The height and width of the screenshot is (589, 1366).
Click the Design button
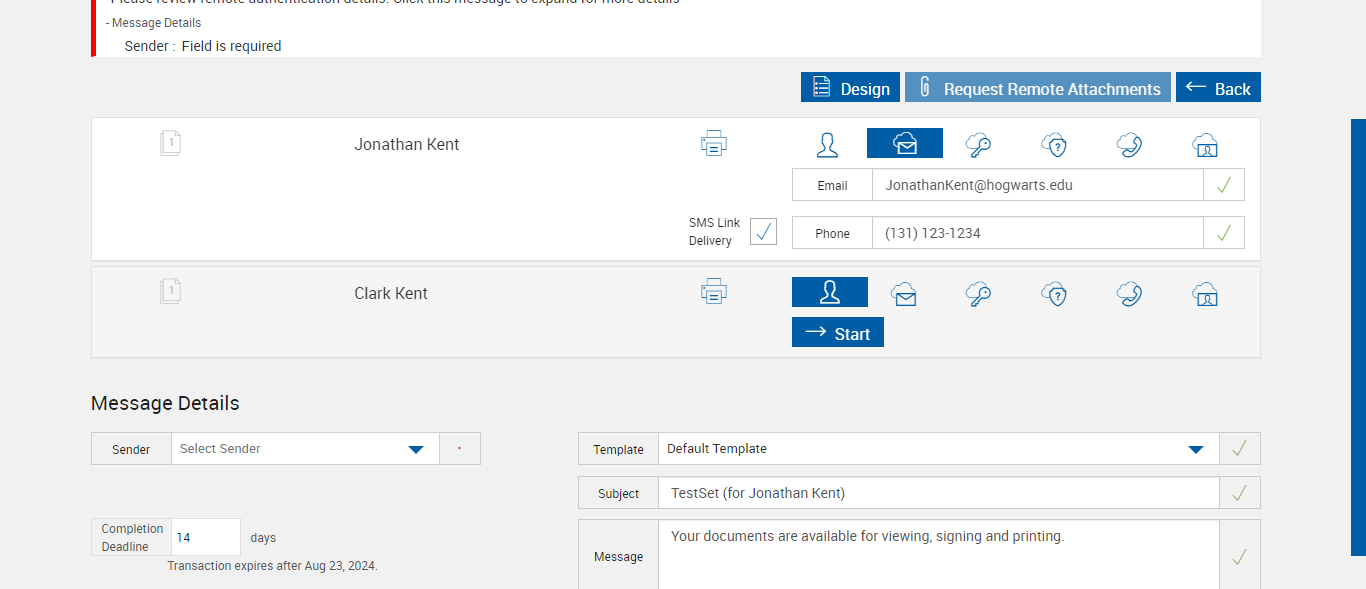850,88
